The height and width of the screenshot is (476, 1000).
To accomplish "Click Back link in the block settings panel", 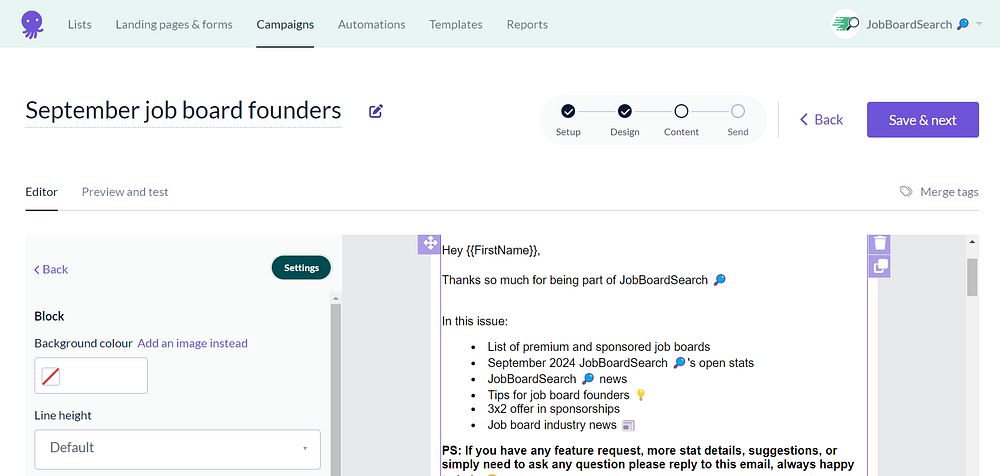I will [x=51, y=269].
